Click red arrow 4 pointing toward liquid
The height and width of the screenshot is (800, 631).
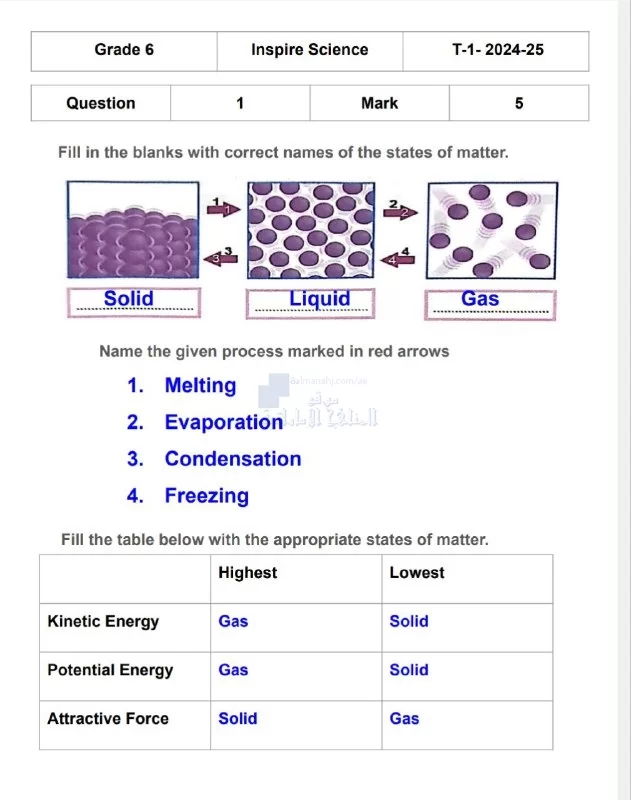click(398, 259)
